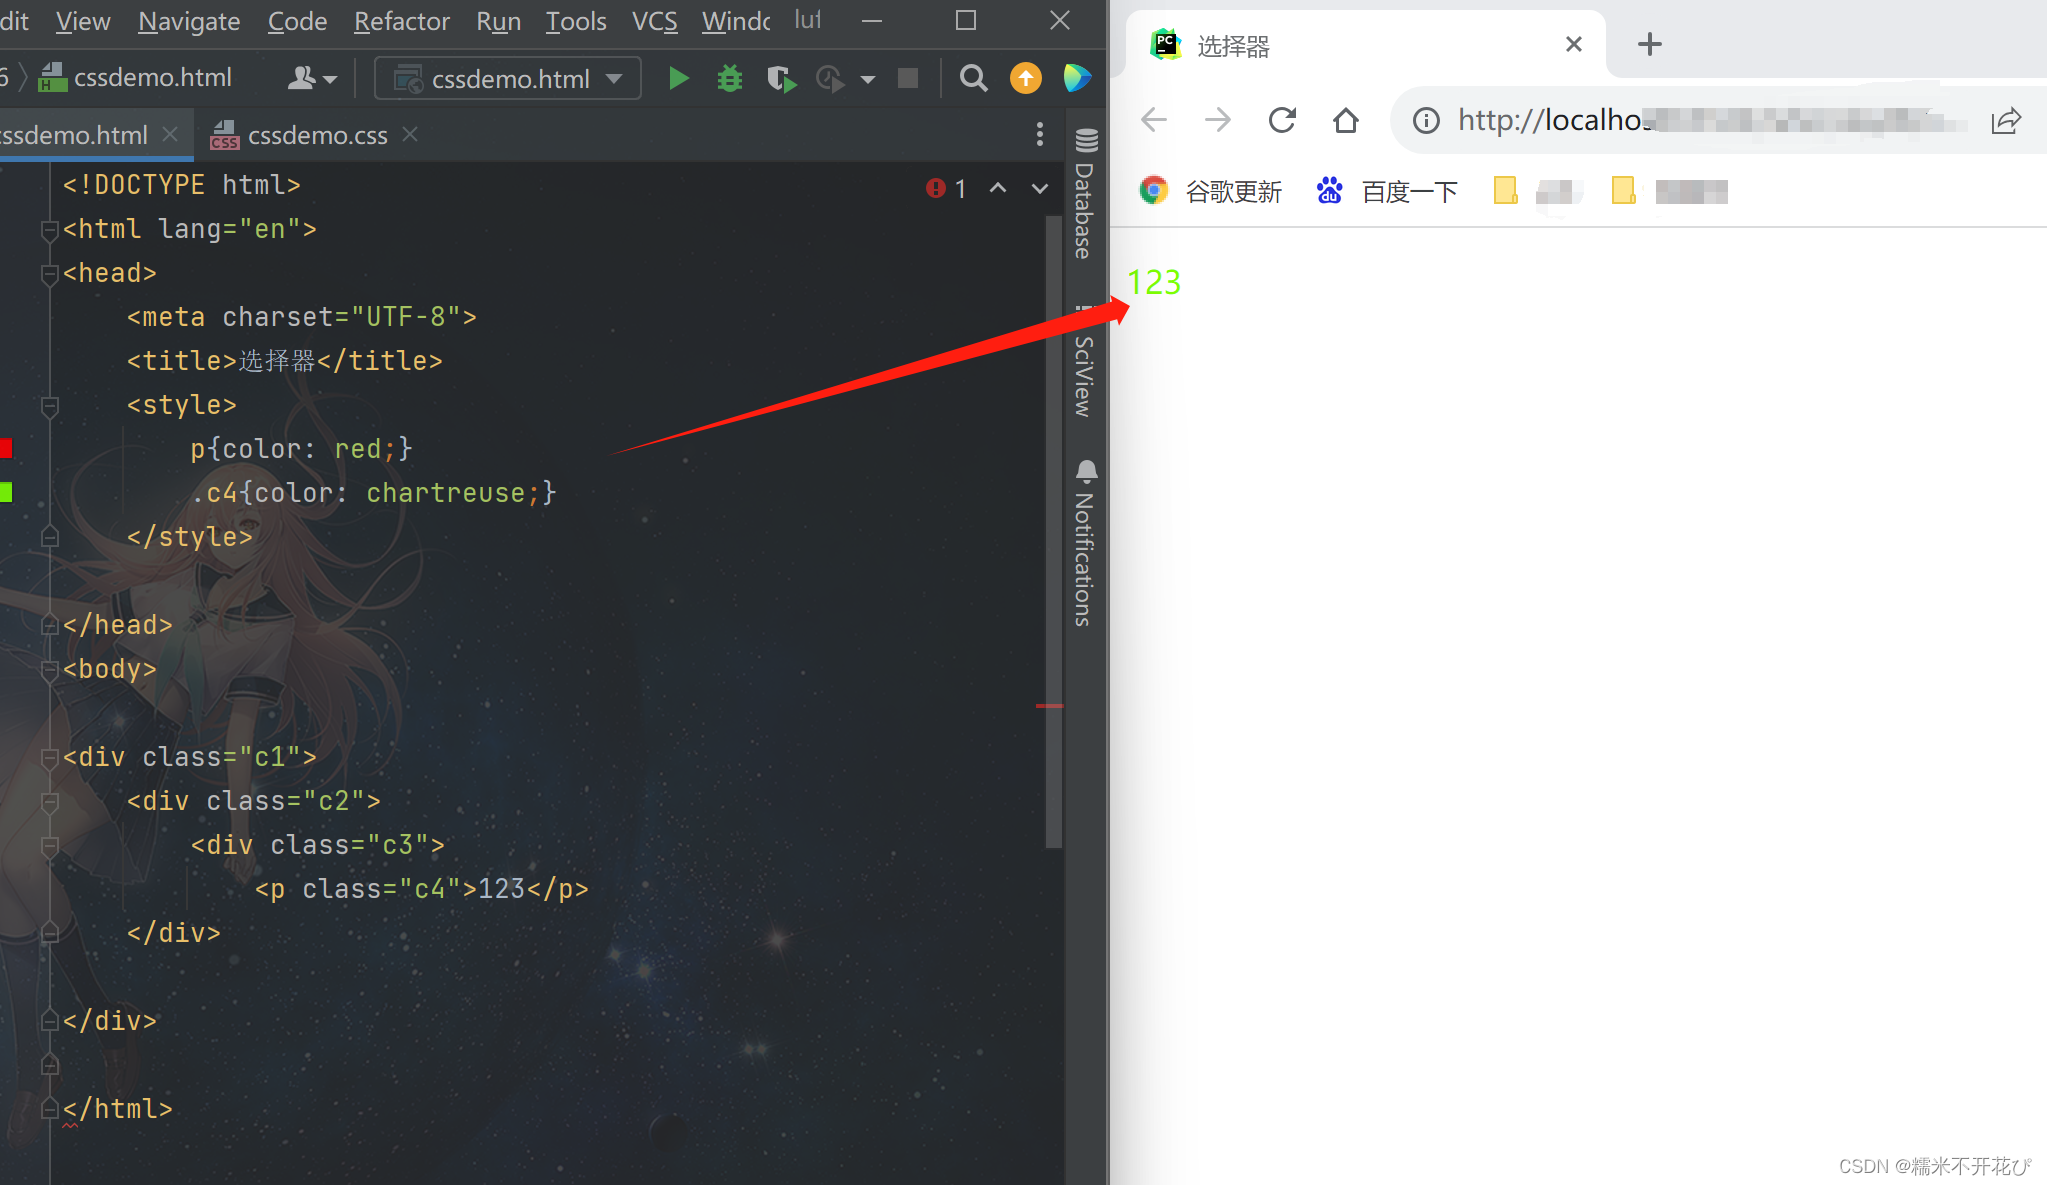Open the Database tool window
This screenshot has height=1185, width=2047.
coord(1085,195)
